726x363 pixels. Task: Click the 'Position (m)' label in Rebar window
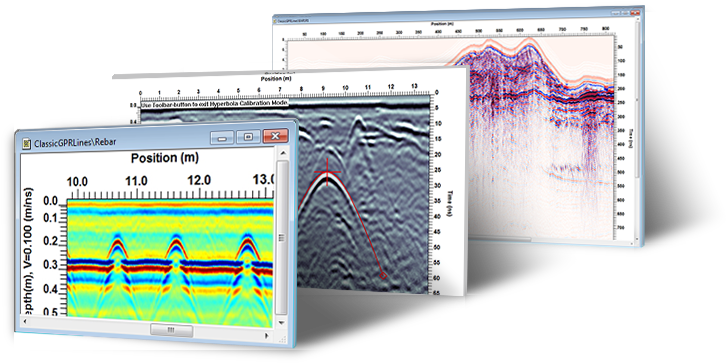164,158
